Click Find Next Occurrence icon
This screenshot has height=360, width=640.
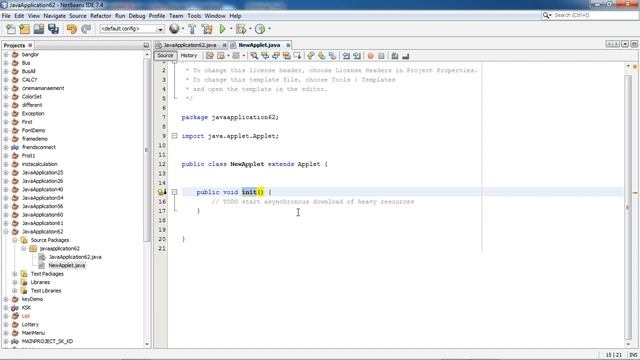(276, 56)
